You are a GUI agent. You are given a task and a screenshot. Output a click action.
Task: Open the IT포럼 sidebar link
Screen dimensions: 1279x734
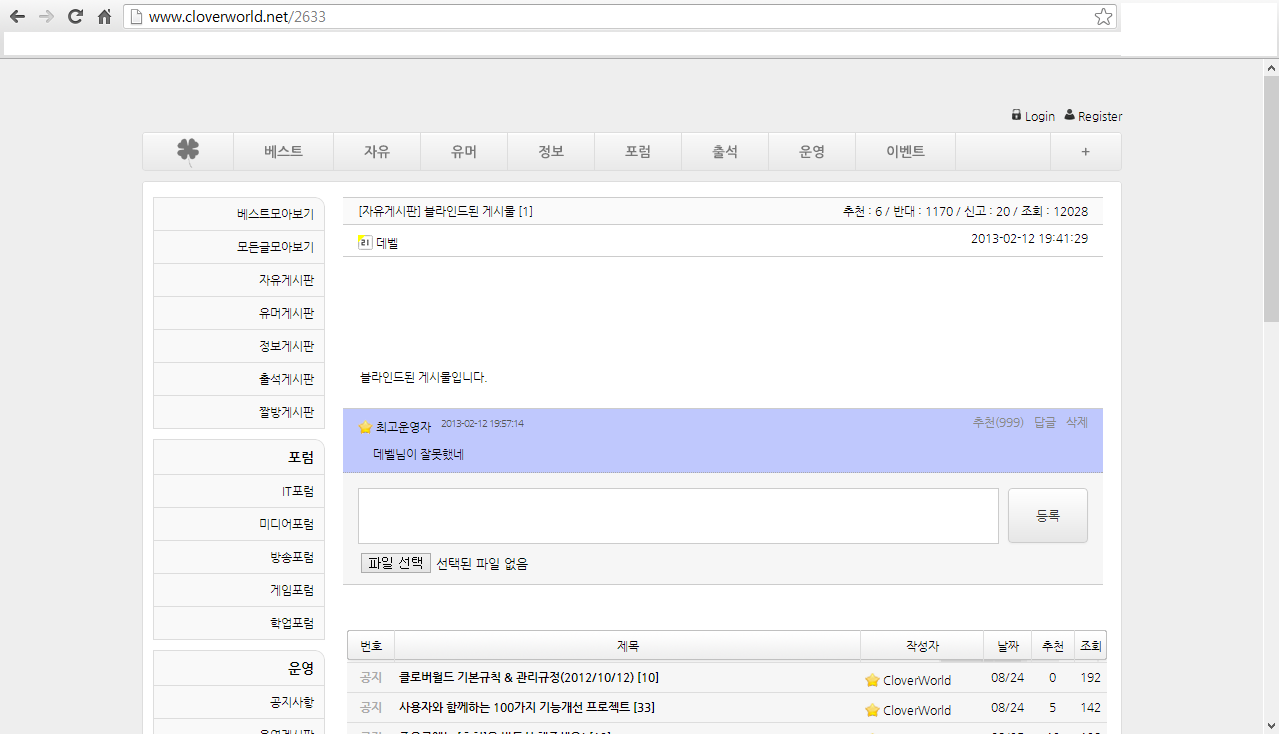pos(297,491)
